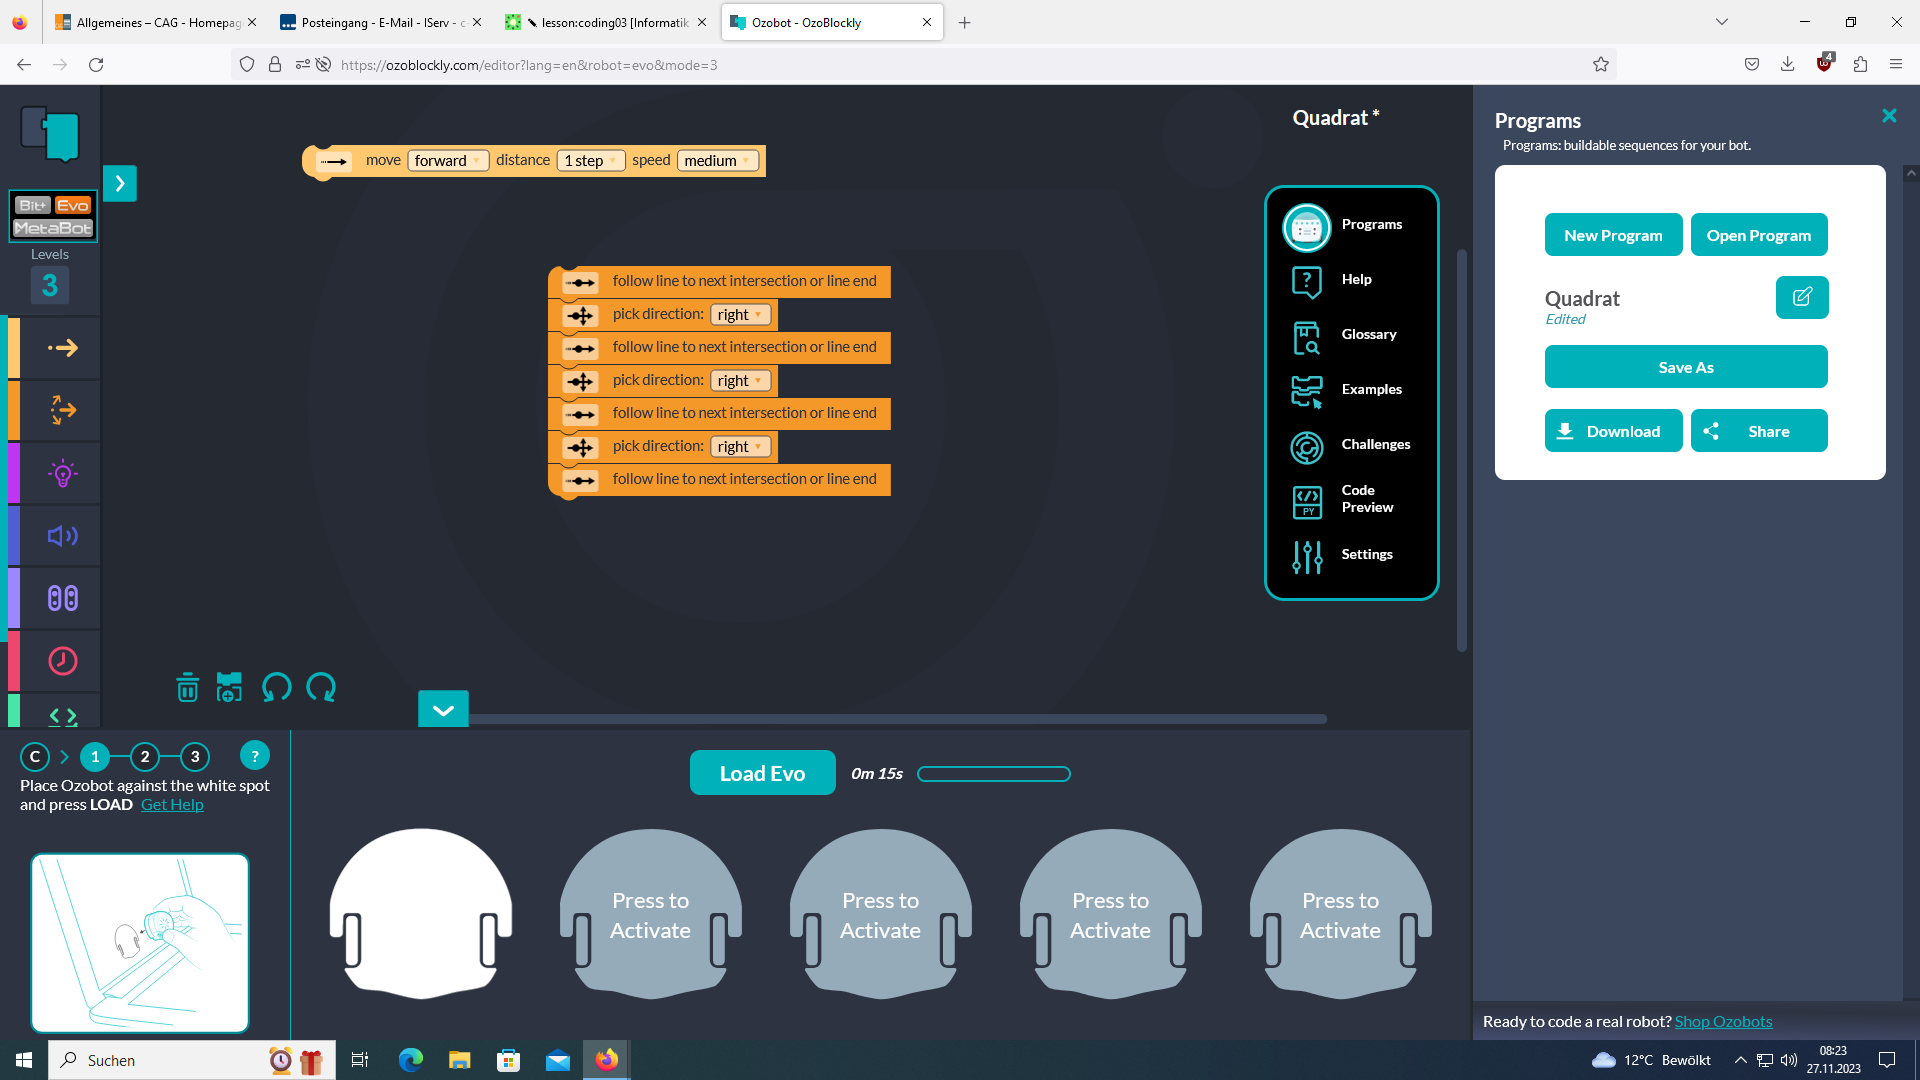The height and width of the screenshot is (1080, 1920).
Task: Open the Light Effects blocks category
Action: [62, 473]
